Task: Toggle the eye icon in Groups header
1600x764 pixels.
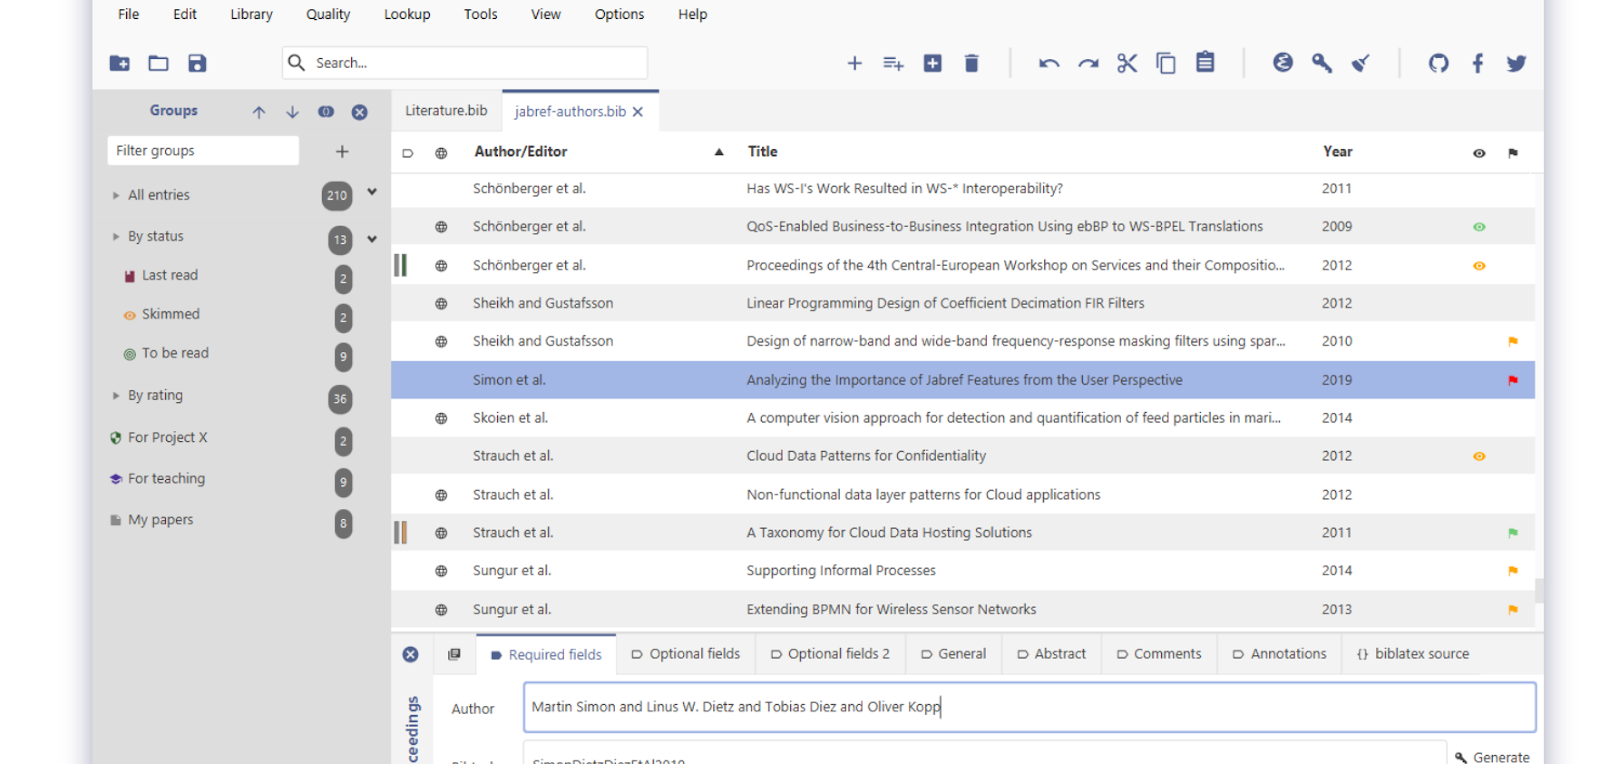Action: pos(326,112)
